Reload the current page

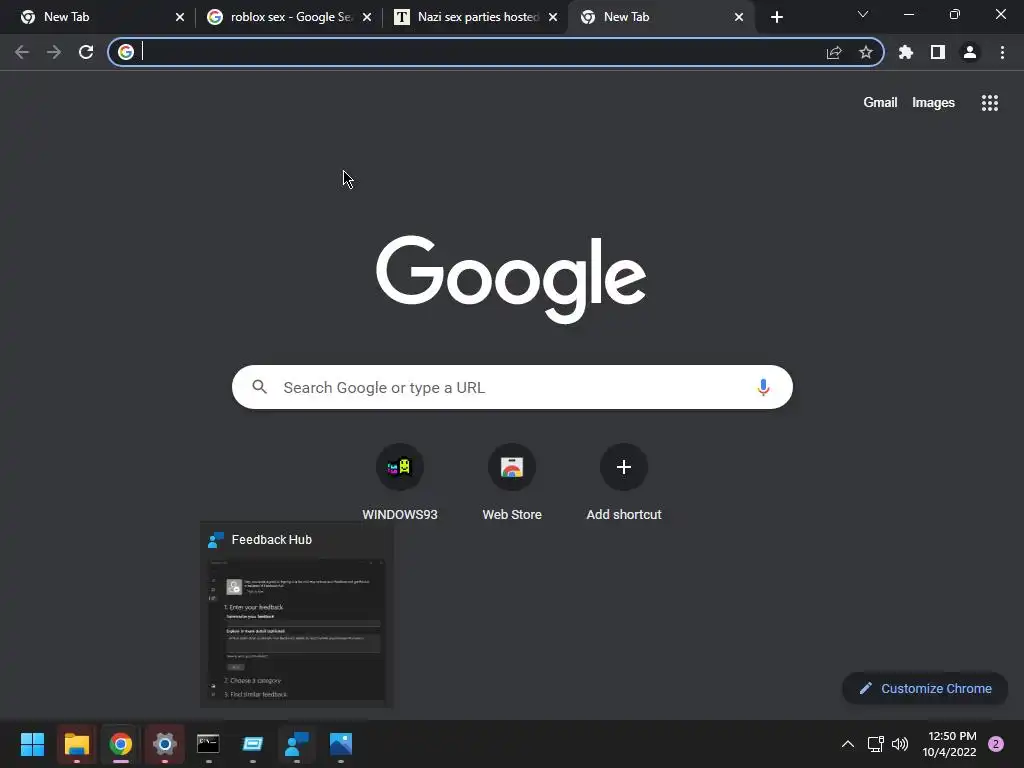[x=86, y=52]
